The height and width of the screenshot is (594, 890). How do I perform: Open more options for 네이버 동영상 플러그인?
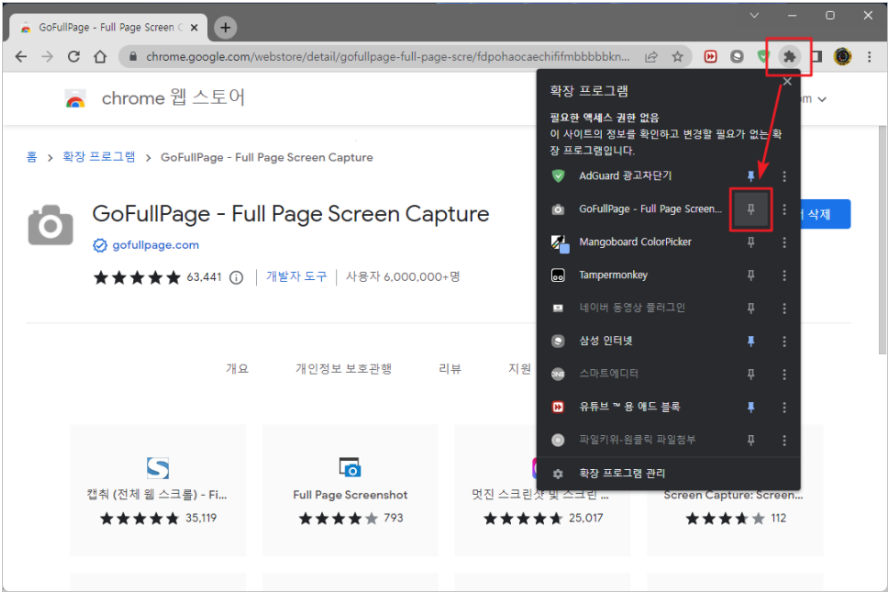coord(784,308)
